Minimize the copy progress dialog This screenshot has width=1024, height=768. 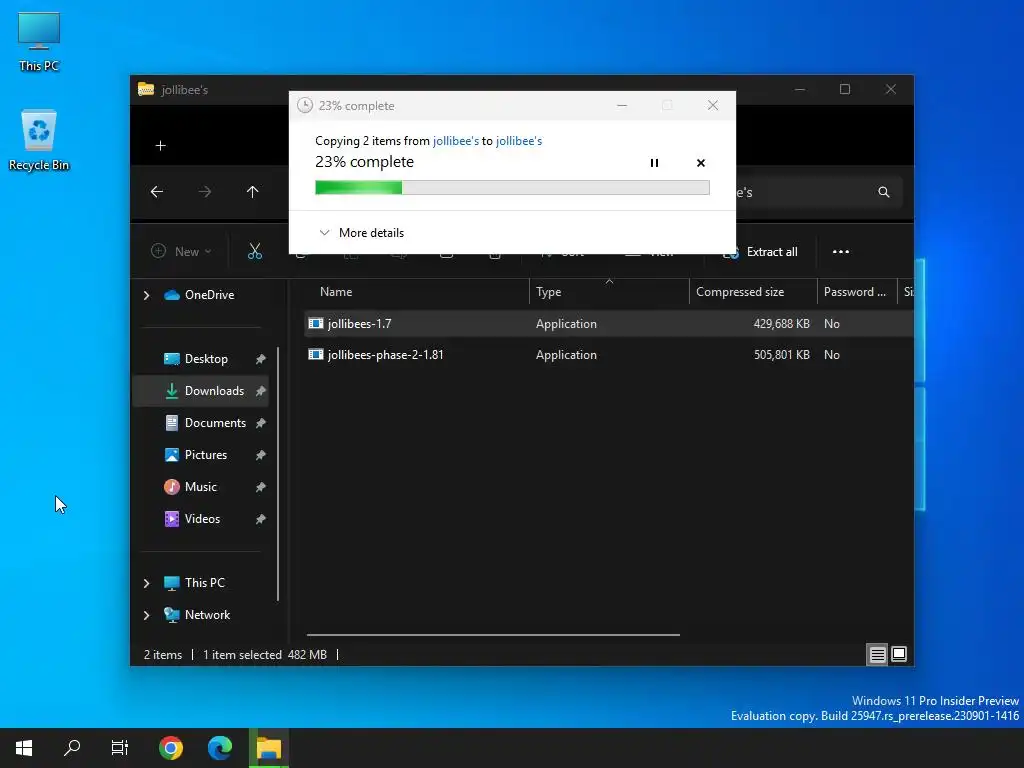coord(622,105)
